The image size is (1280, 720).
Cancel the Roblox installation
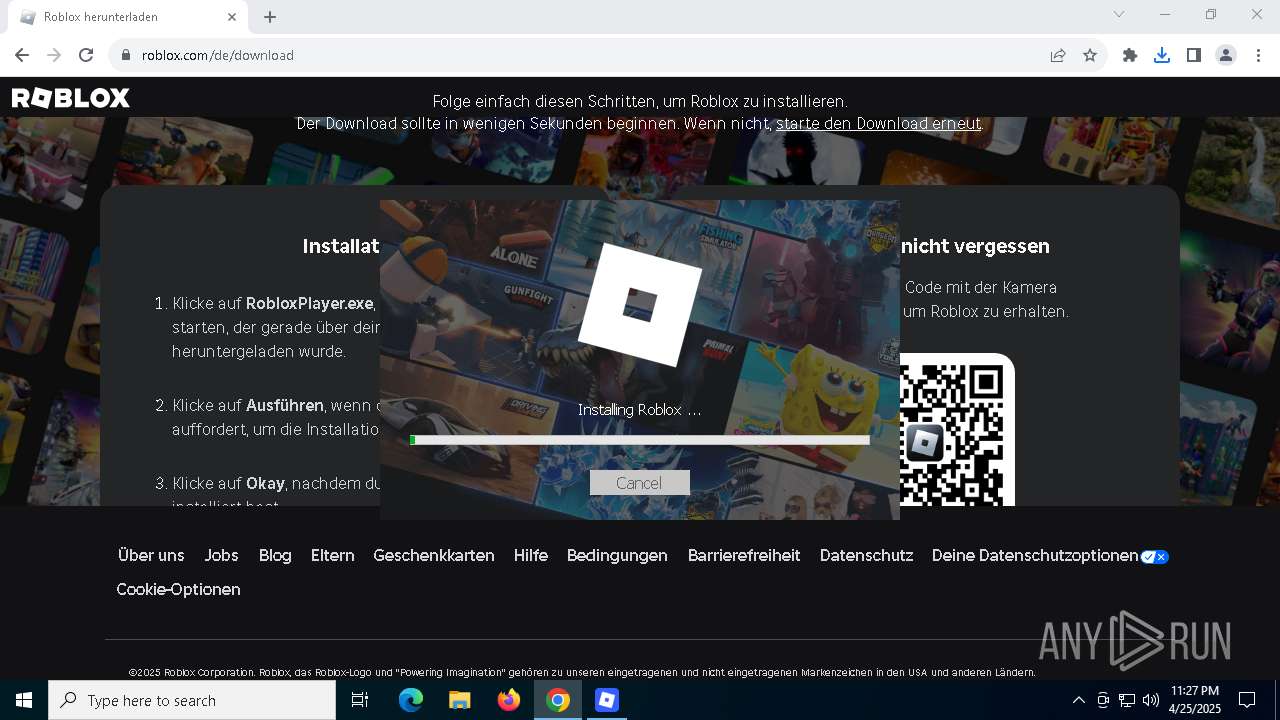[639, 483]
